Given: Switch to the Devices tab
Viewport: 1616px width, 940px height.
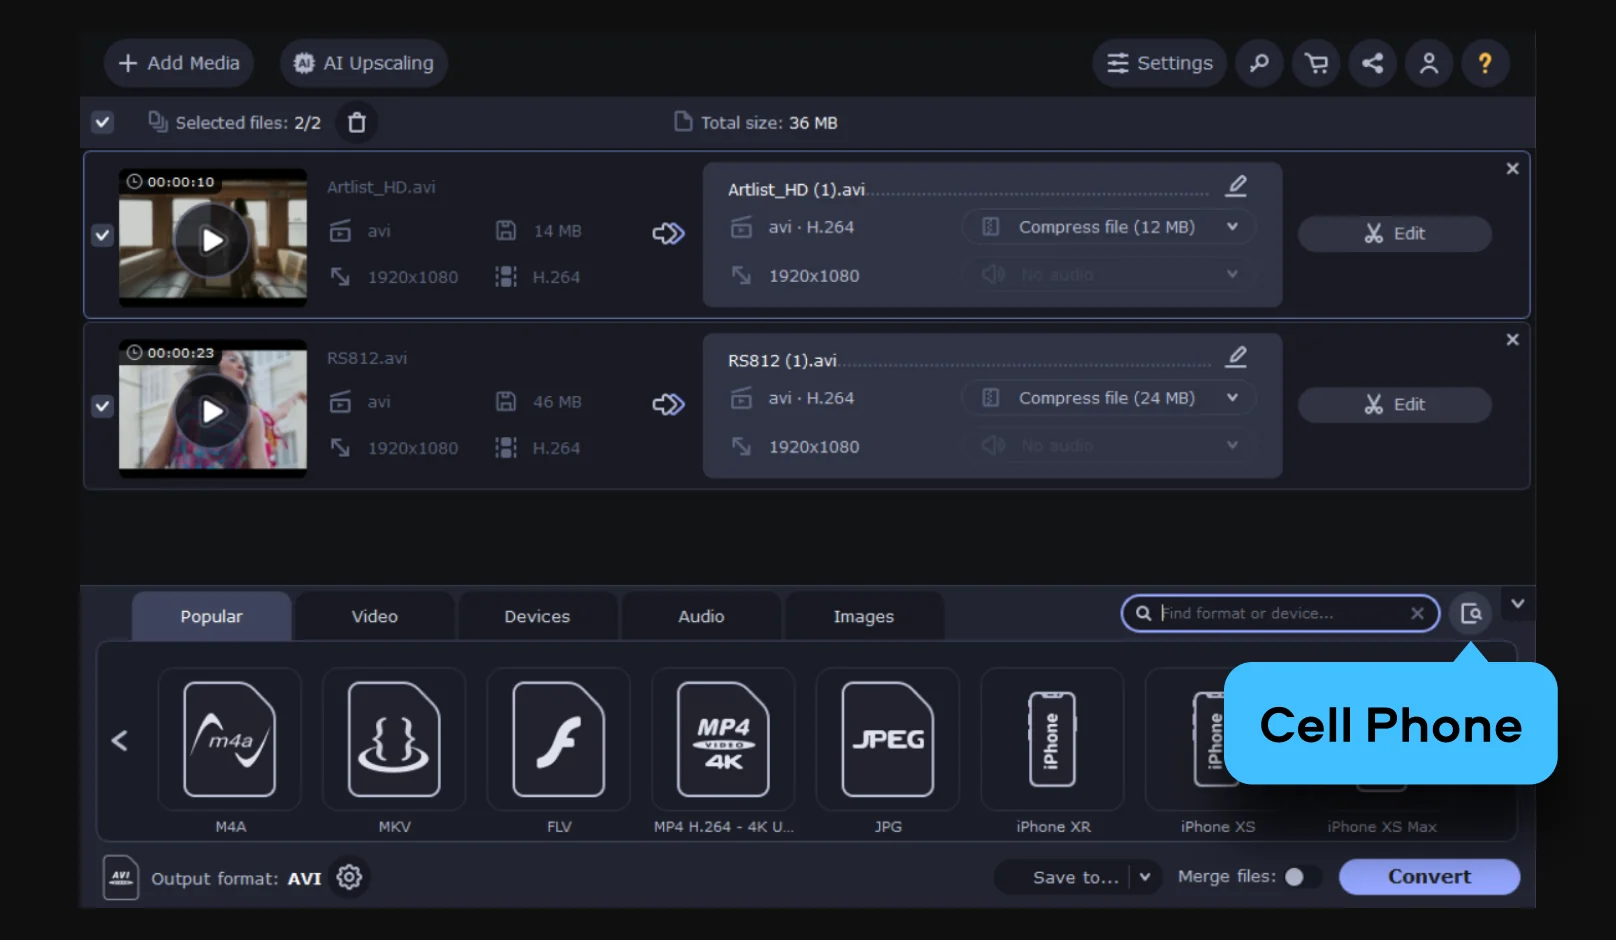Looking at the screenshot, I should pyautogui.click(x=537, y=616).
